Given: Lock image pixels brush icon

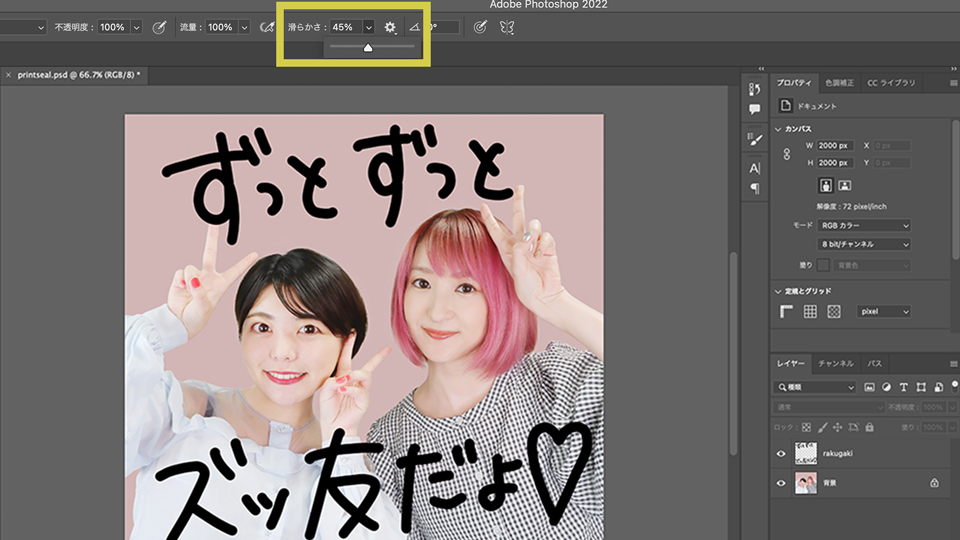Looking at the screenshot, I should tap(822, 427).
